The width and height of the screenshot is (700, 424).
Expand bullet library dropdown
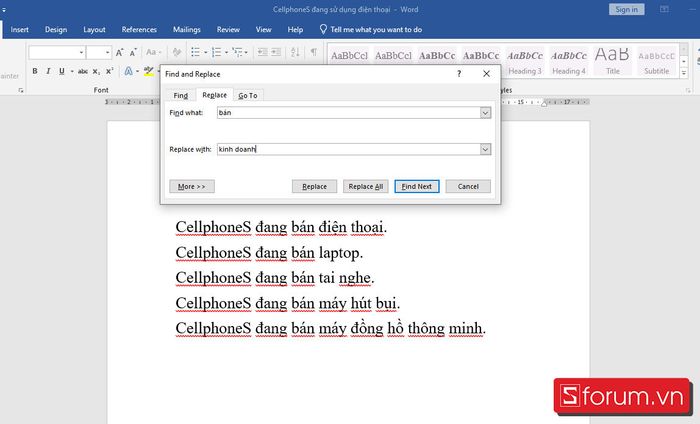point(205,53)
